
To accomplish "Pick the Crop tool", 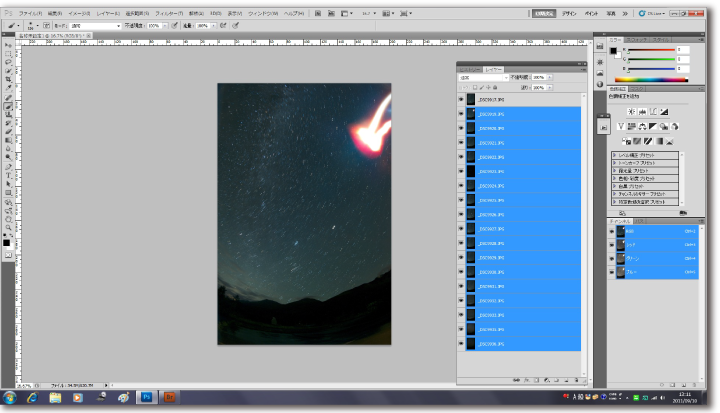I will coord(8,79).
